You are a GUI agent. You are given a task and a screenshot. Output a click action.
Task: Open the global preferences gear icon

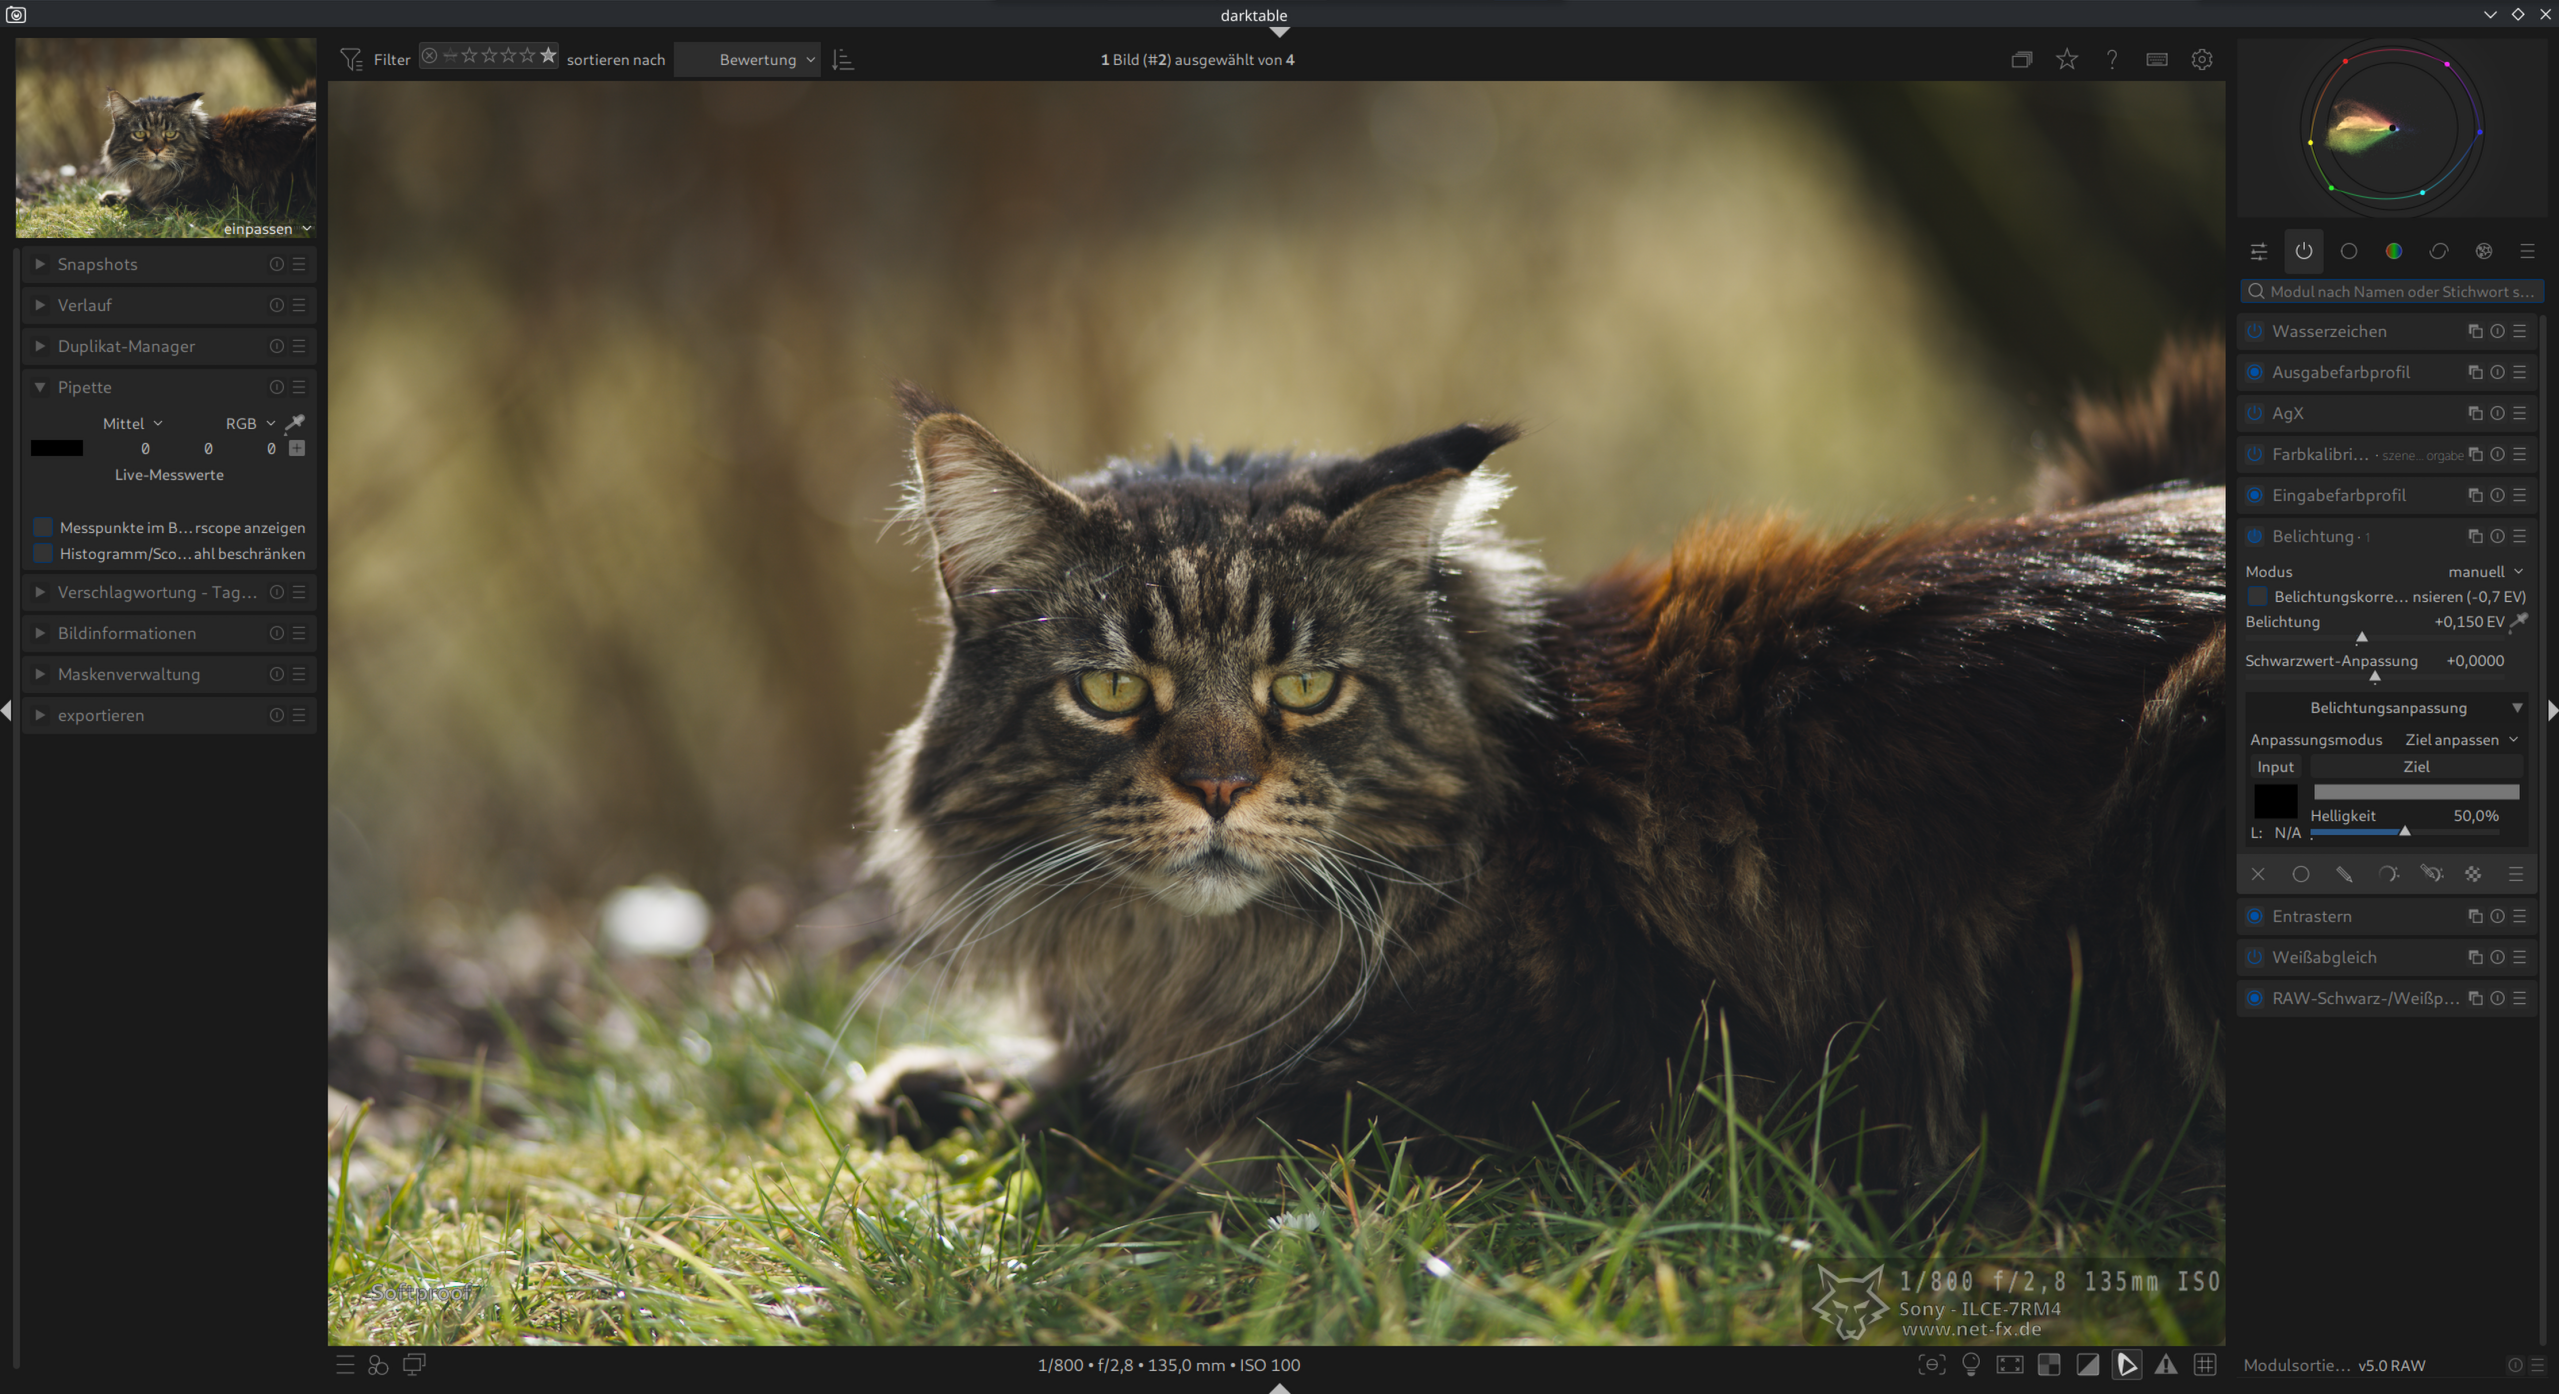[x=2201, y=60]
